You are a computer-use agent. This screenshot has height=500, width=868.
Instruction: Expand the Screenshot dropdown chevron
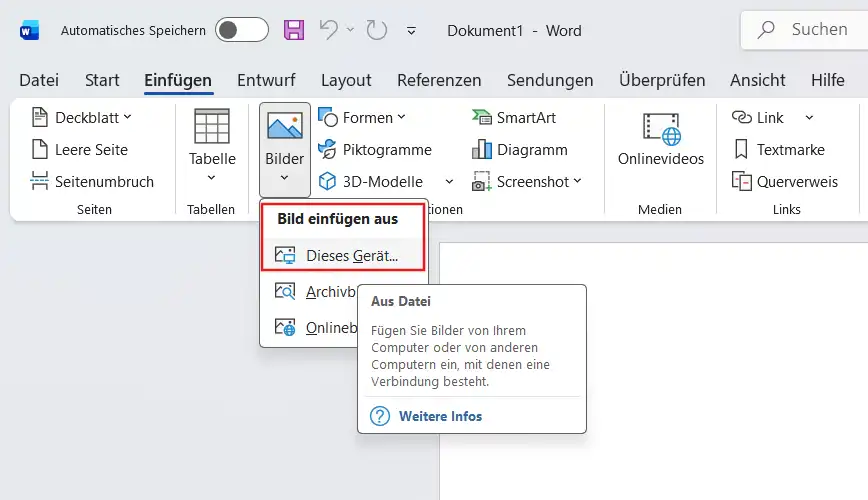click(577, 181)
